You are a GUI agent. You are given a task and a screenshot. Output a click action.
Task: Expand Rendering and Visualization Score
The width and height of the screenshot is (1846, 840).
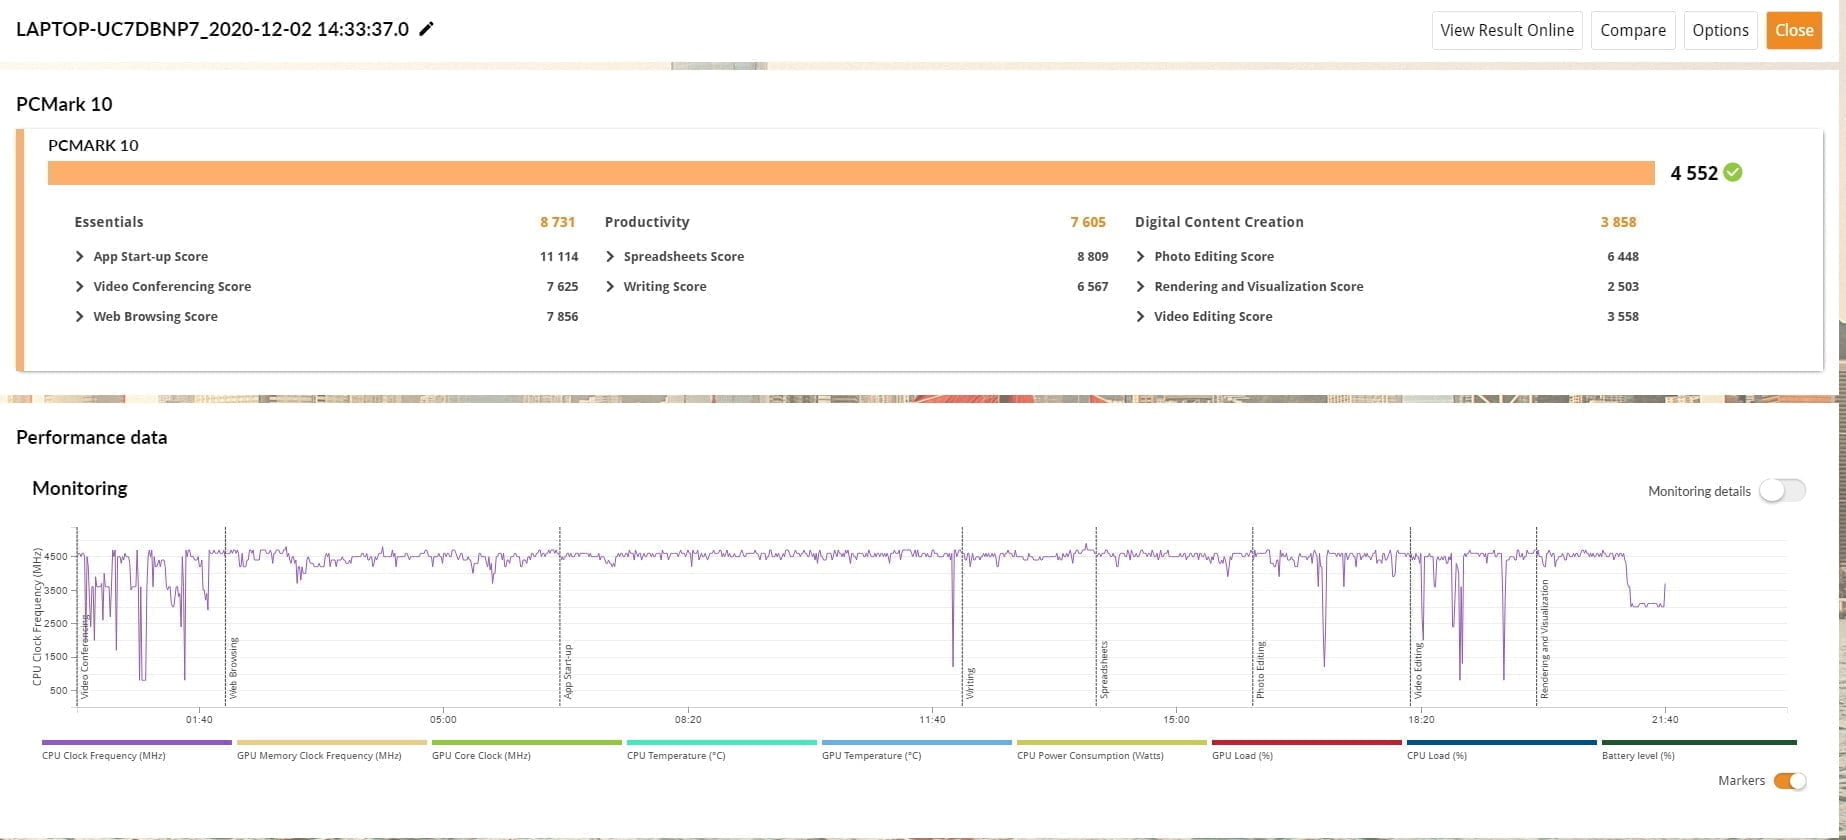(x=1141, y=287)
